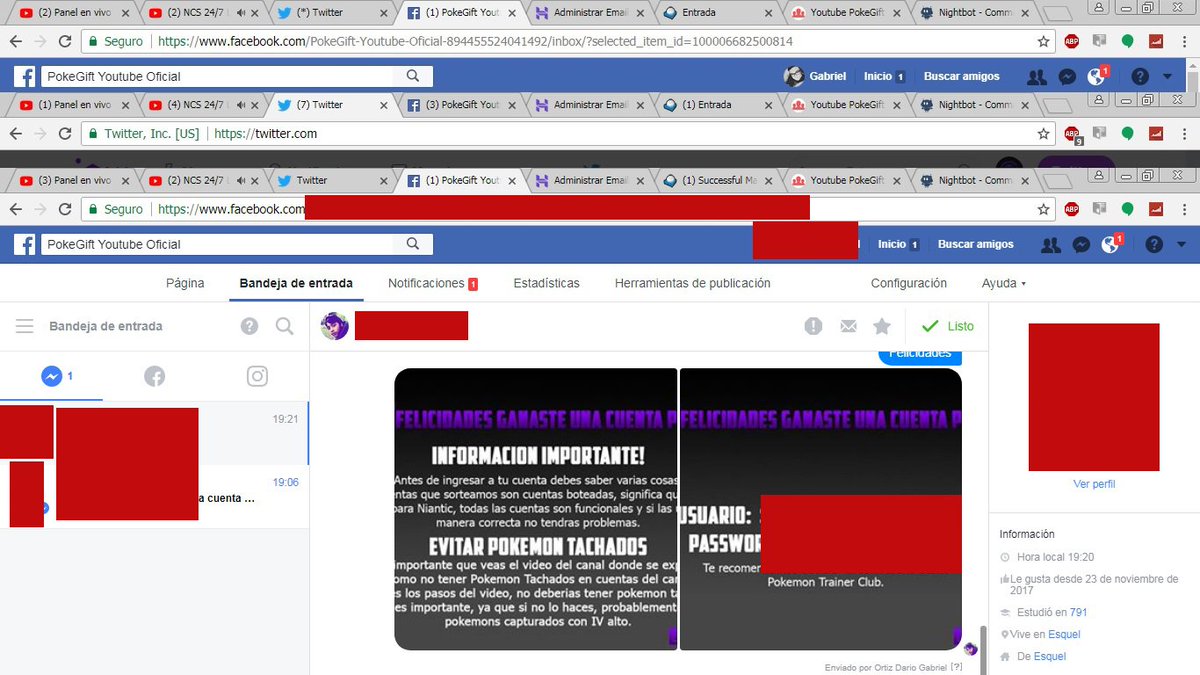
Task: Search conversations with the sidebar magnifier
Action: point(285,326)
